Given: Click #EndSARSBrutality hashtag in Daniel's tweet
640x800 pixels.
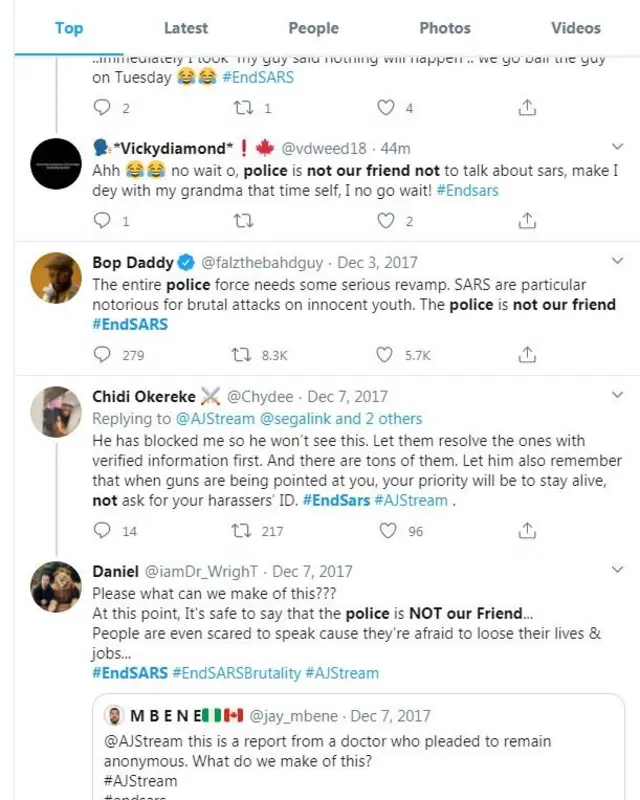Looking at the screenshot, I should (236, 673).
